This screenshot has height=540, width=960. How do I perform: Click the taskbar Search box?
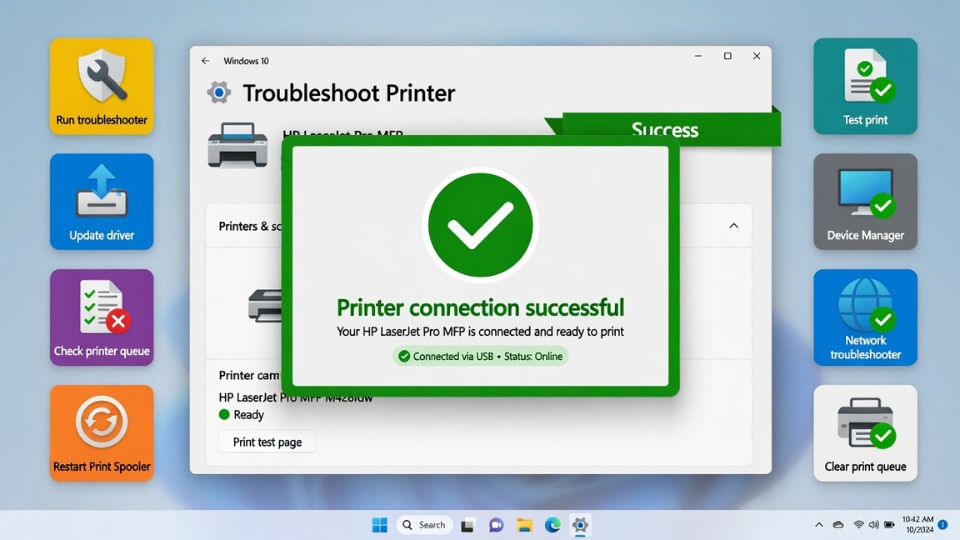click(x=424, y=525)
